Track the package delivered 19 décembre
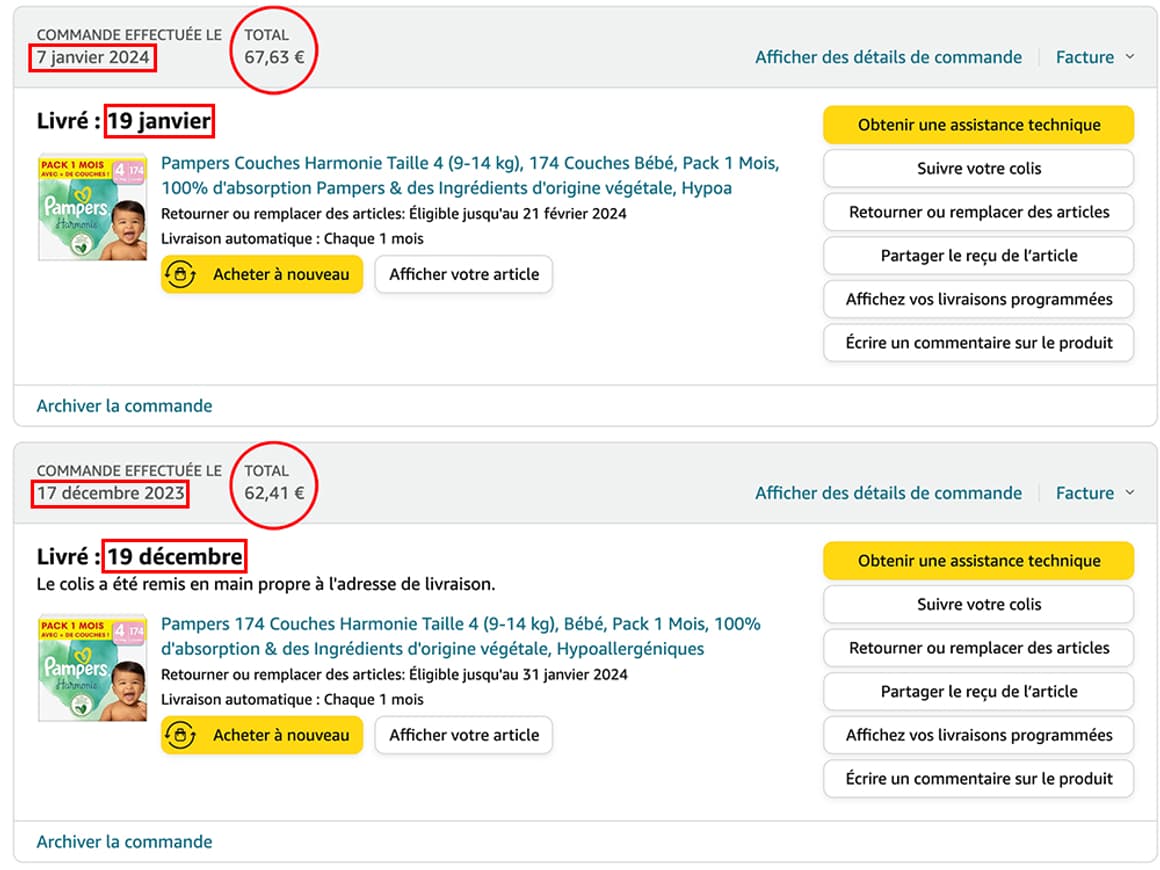The image size is (1160, 870). click(x=978, y=604)
